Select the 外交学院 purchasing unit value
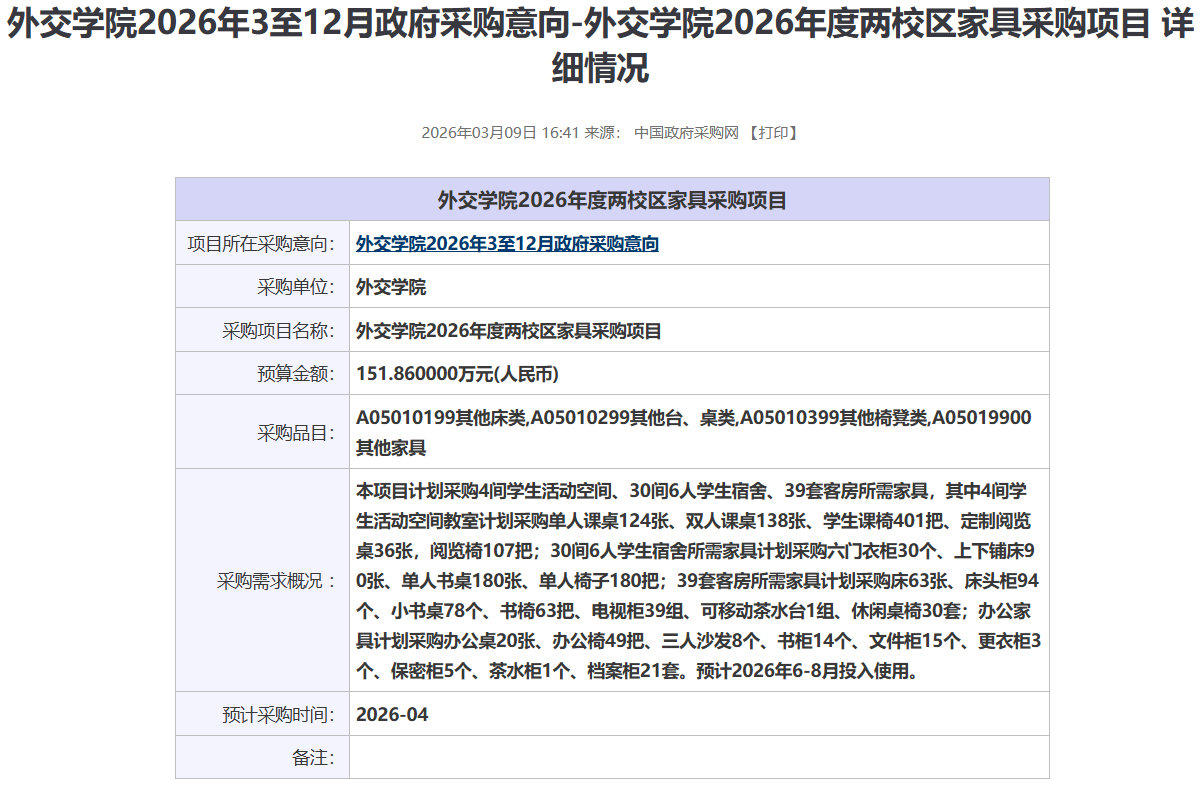 (x=391, y=288)
